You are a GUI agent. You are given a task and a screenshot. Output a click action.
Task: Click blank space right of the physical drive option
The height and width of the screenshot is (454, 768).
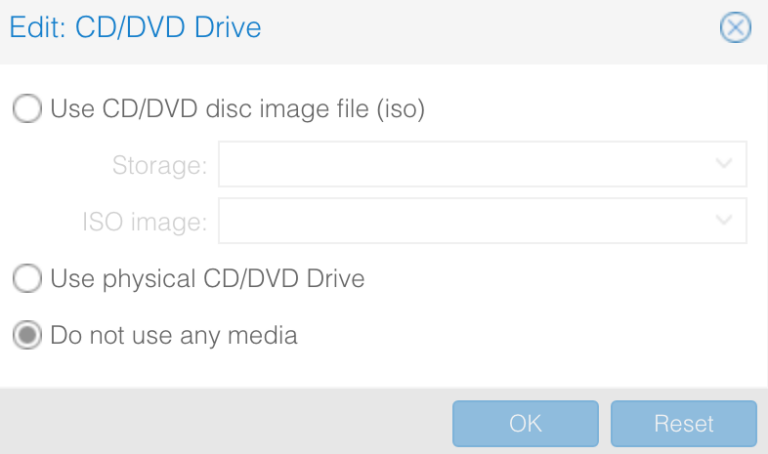560,278
